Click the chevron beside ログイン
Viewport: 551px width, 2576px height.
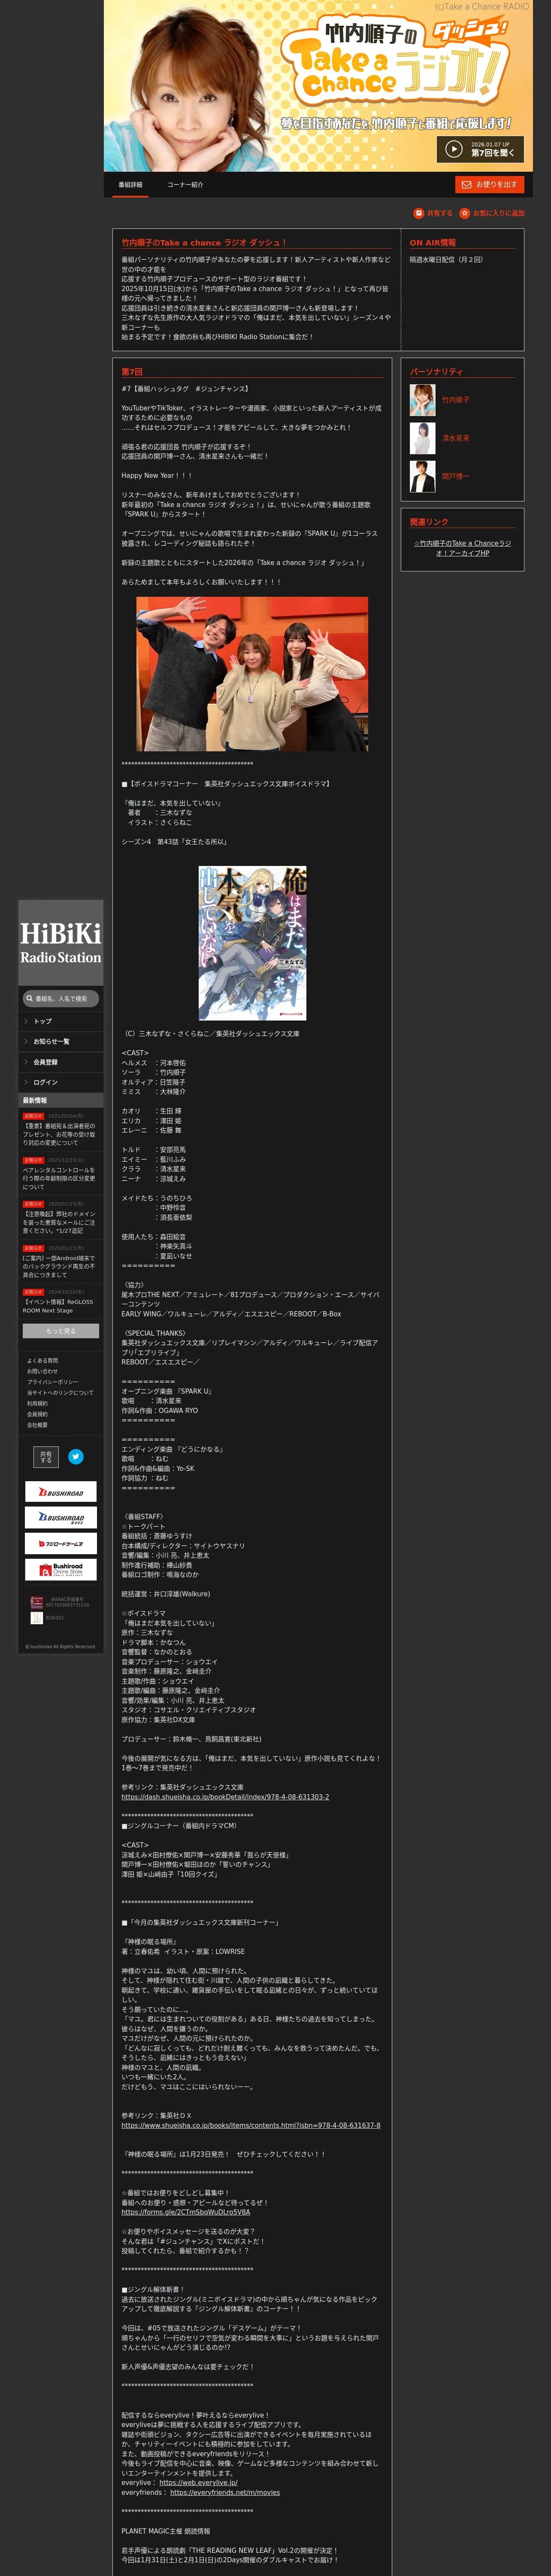(26, 1082)
